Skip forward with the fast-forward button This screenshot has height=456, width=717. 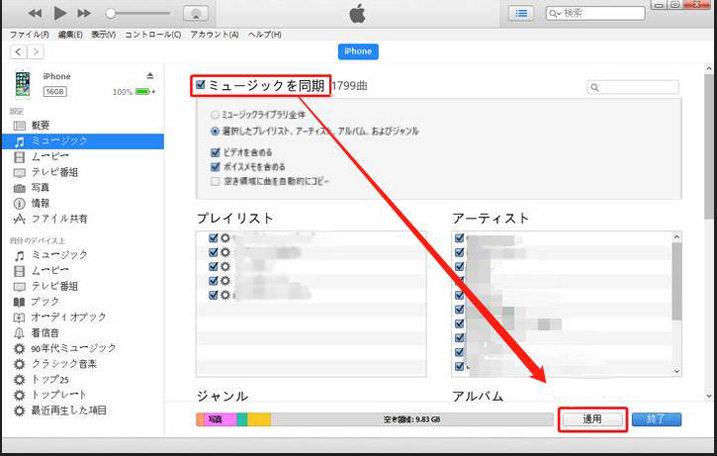click(x=84, y=14)
